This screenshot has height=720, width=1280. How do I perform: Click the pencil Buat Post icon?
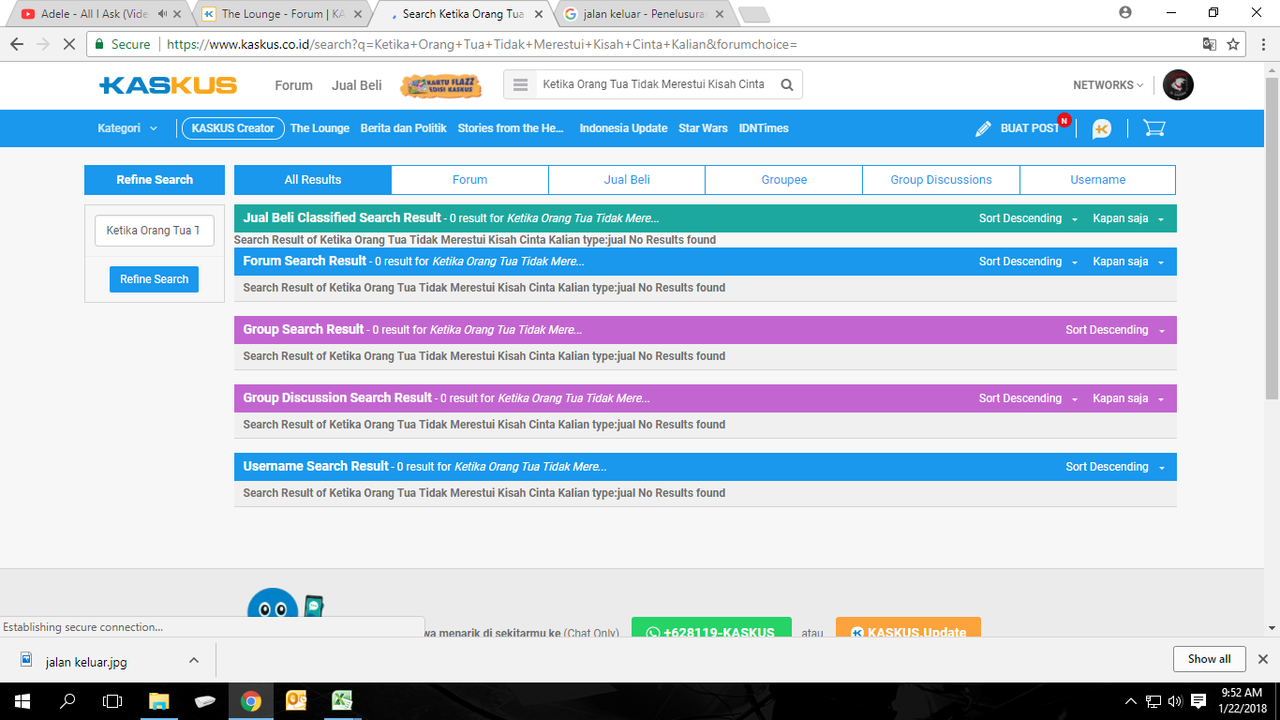pos(983,128)
